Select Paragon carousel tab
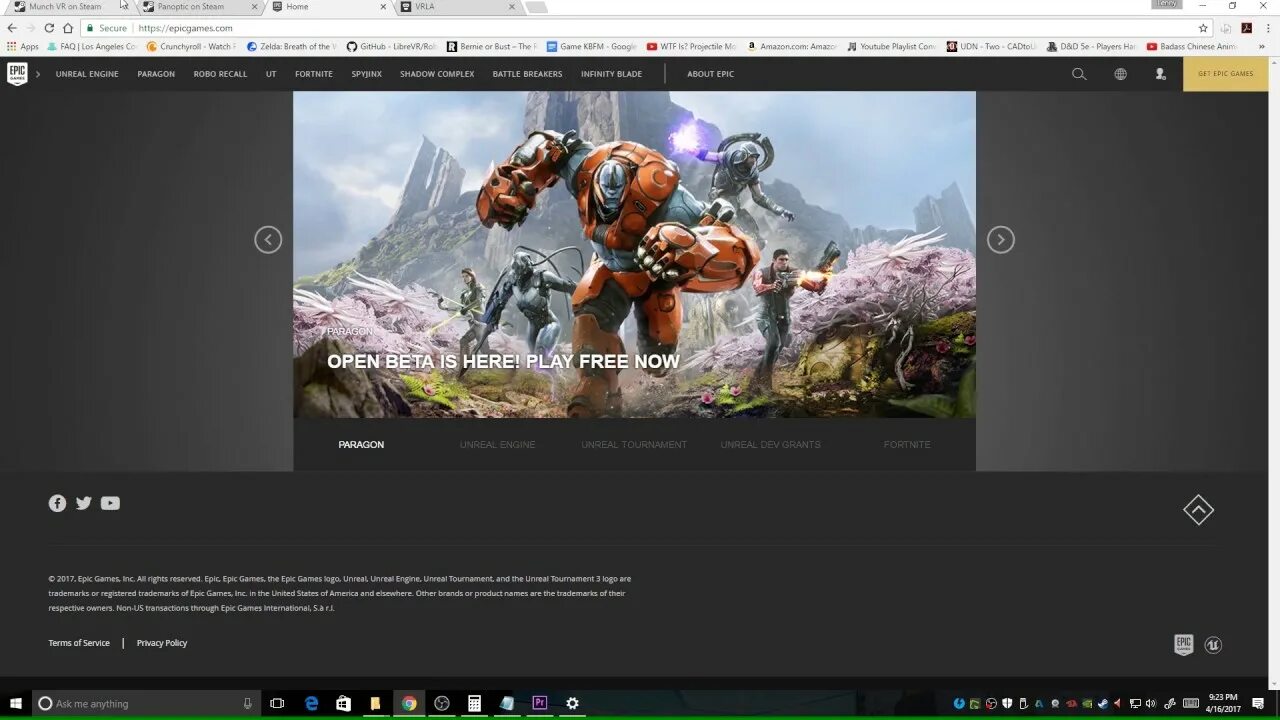Viewport: 1280px width, 720px height. pos(361,444)
